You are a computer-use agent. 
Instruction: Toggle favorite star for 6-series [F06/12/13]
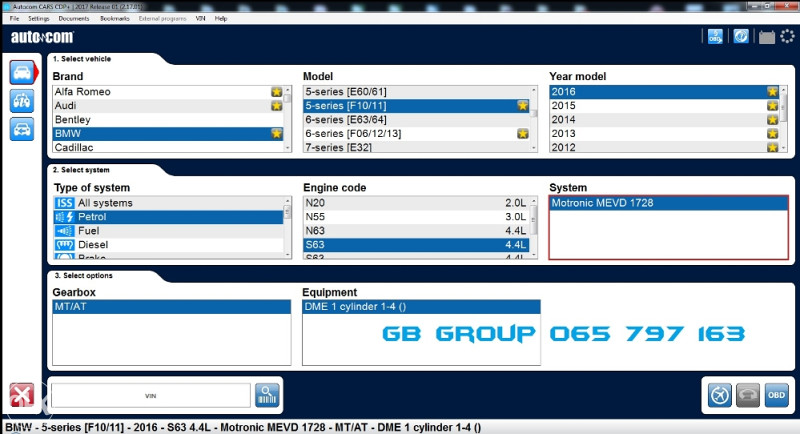pos(522,134)
